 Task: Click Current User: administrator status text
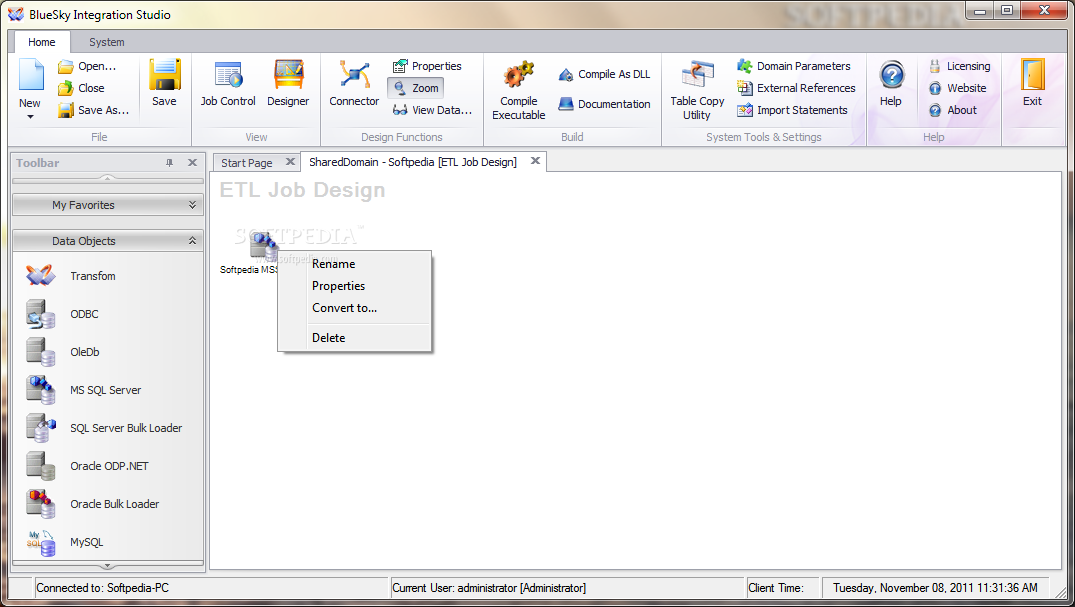tap(489, 588)
